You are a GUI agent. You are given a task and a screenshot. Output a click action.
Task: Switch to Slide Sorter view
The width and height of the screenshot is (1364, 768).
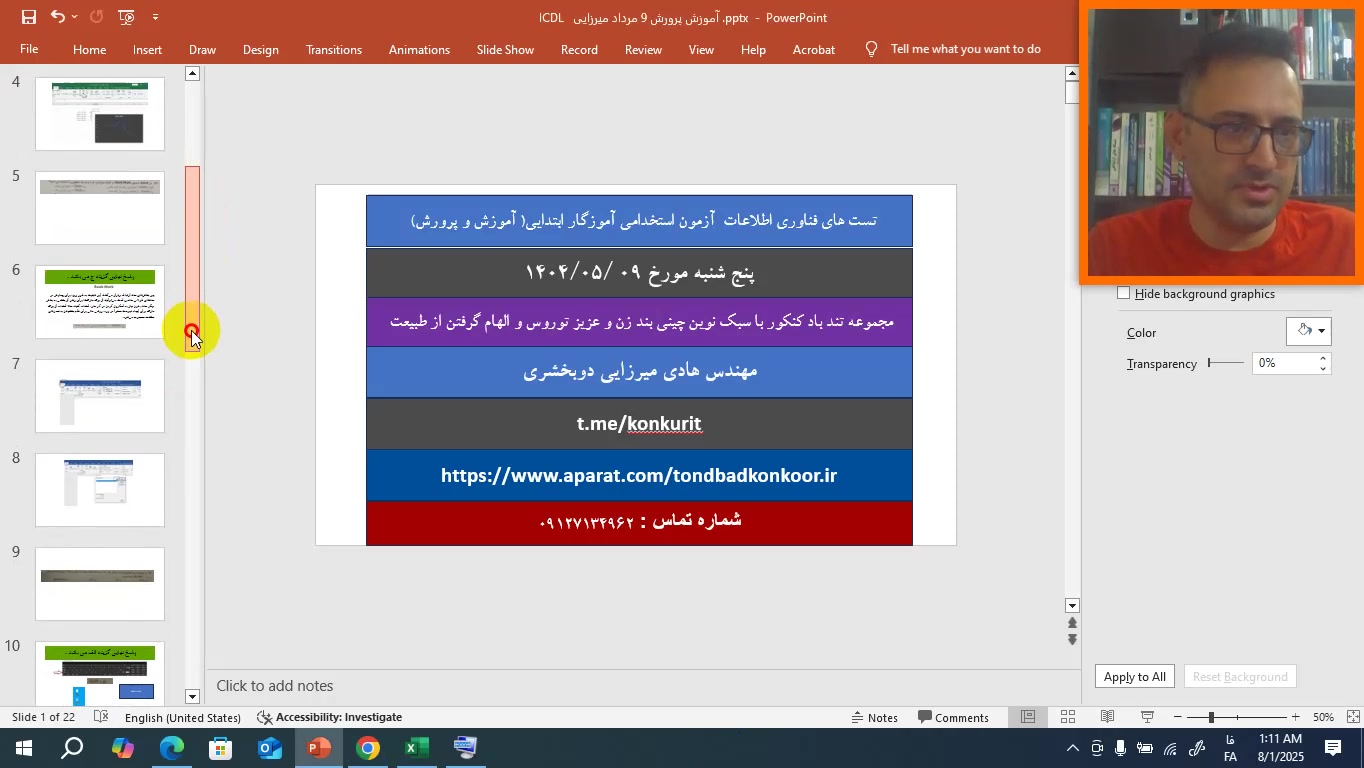(x=1068, y=717)
